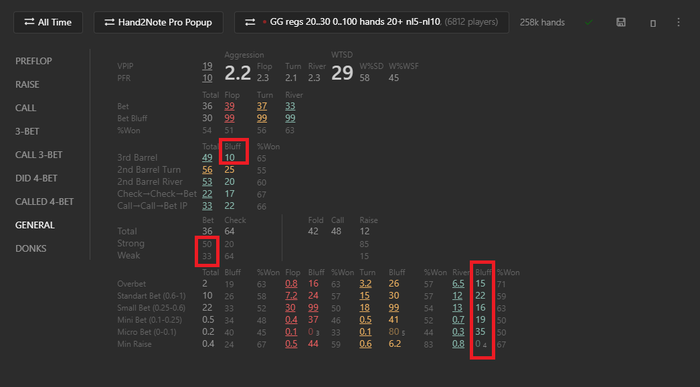Click the River Bet Bluff value 99
Image resolution: width=700 pixels, height=387 pixels.
(x=290, y=118)
